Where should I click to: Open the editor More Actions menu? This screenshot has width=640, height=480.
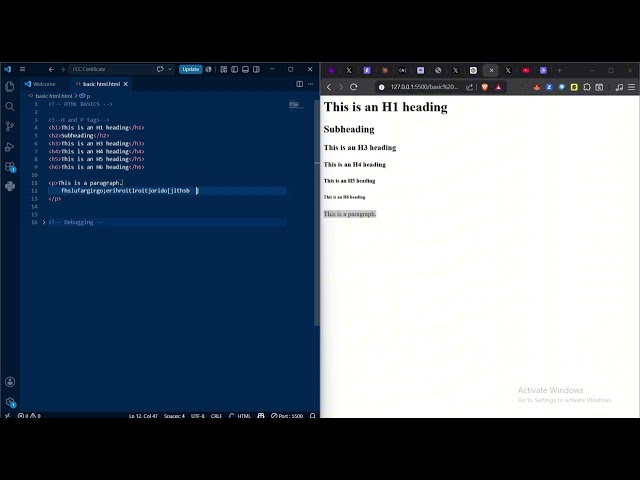point(311,84)
